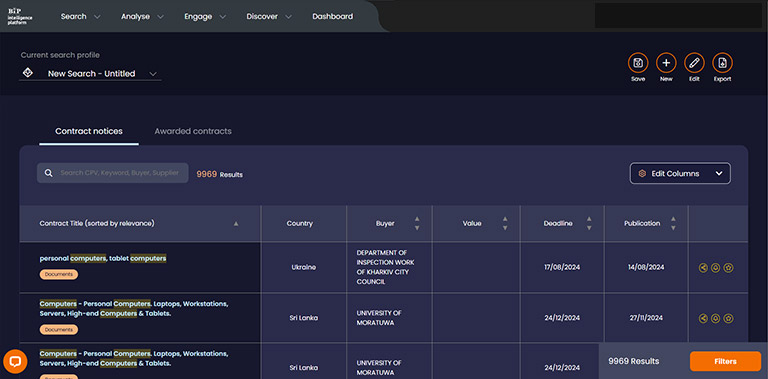Switch to the Awarded contracts tab

193,131
